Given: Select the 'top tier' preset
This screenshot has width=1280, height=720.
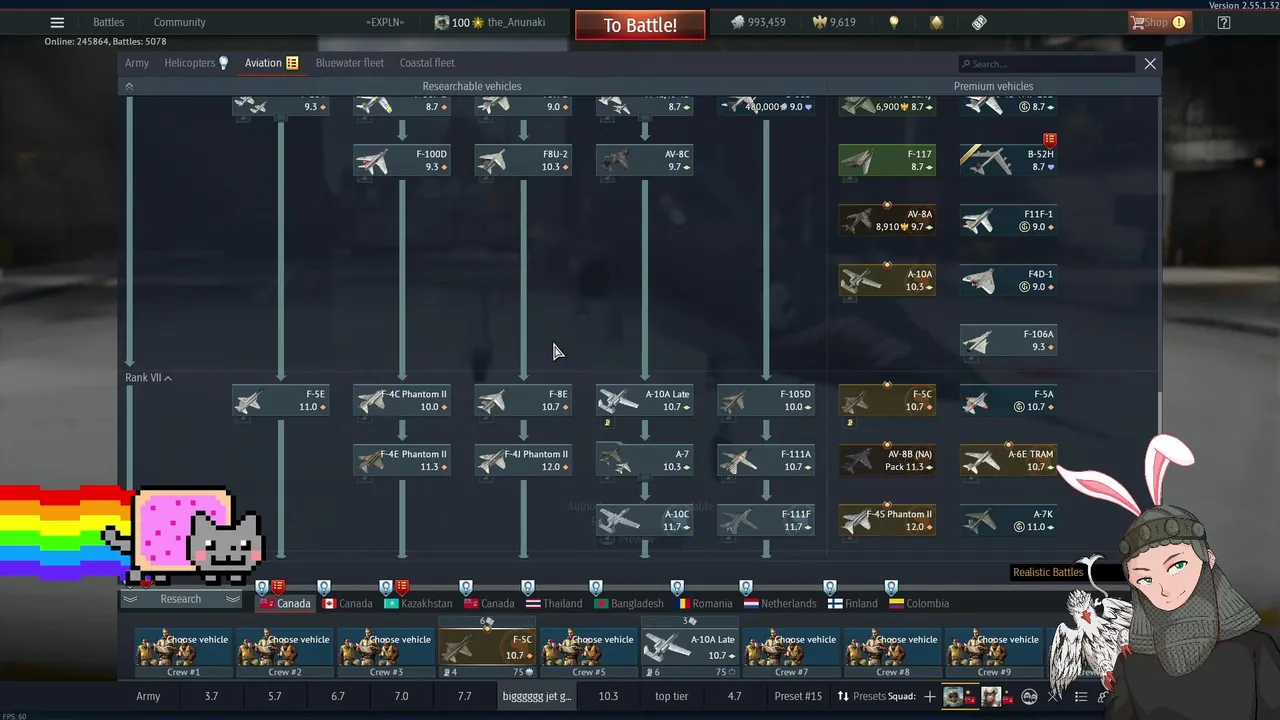Looking at the screenshot, I should pos(672,696).
